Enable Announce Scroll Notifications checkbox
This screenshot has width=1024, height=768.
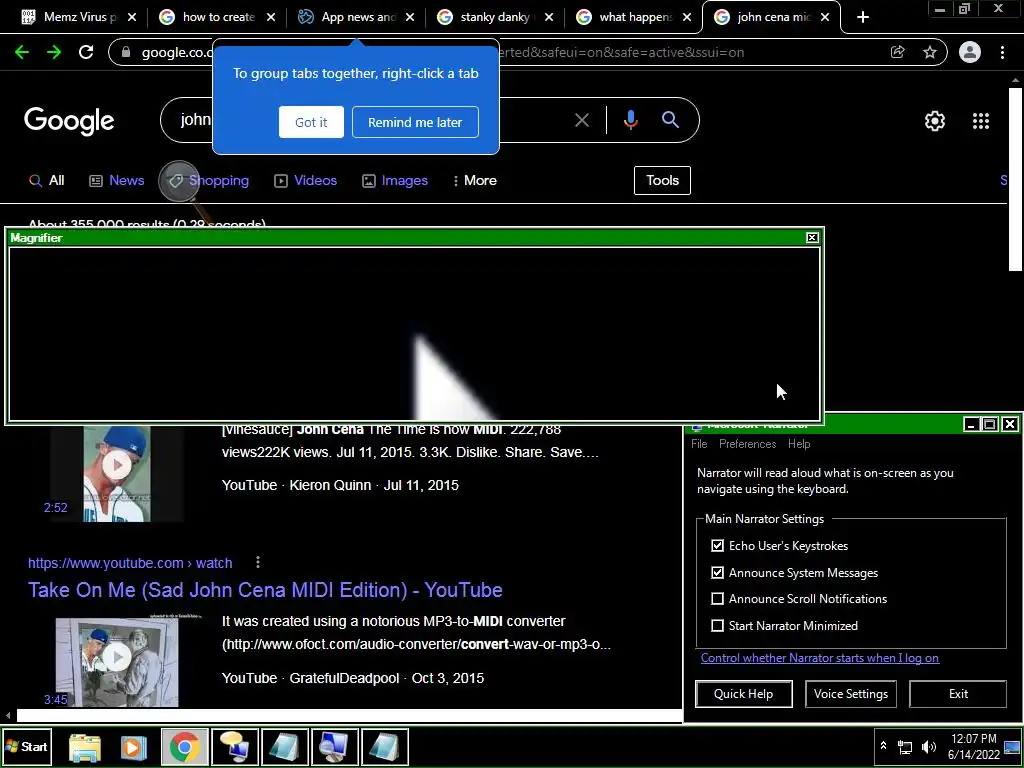(x=717, y=599)
